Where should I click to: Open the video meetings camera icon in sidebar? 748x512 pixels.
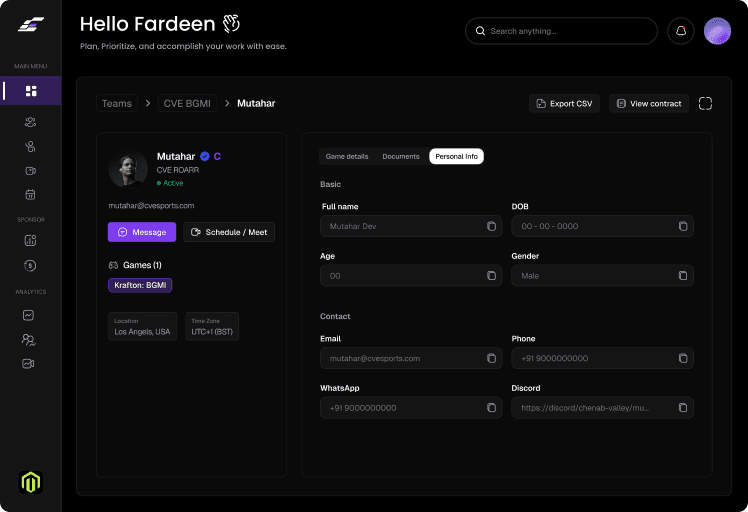(x=31, y=171)
